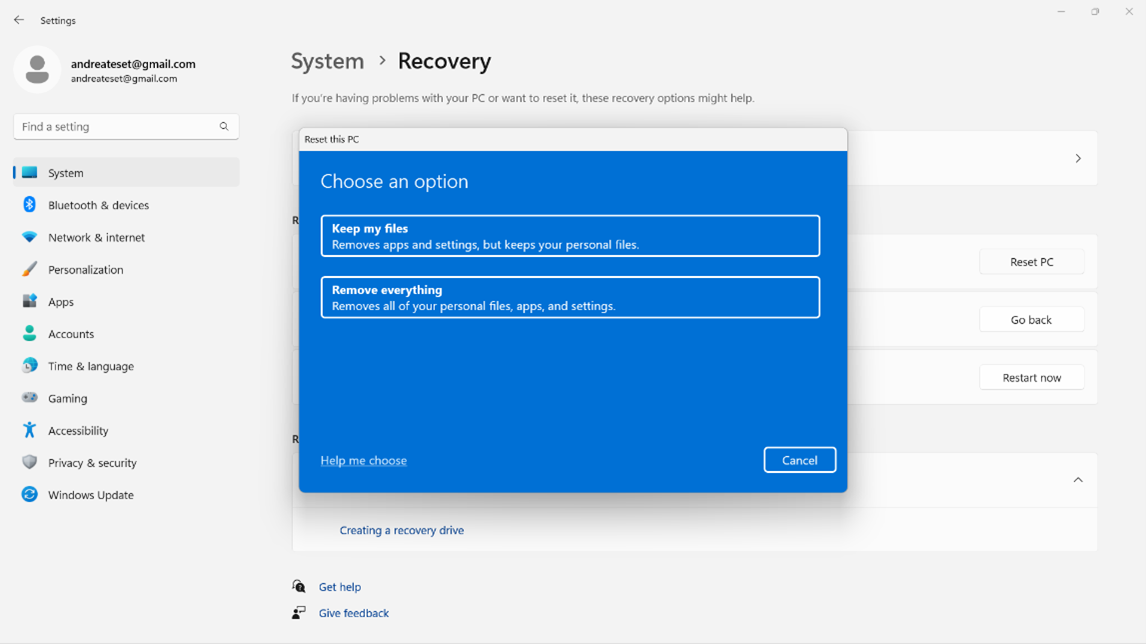Open Windows Update sync icon

click(29, 494)
